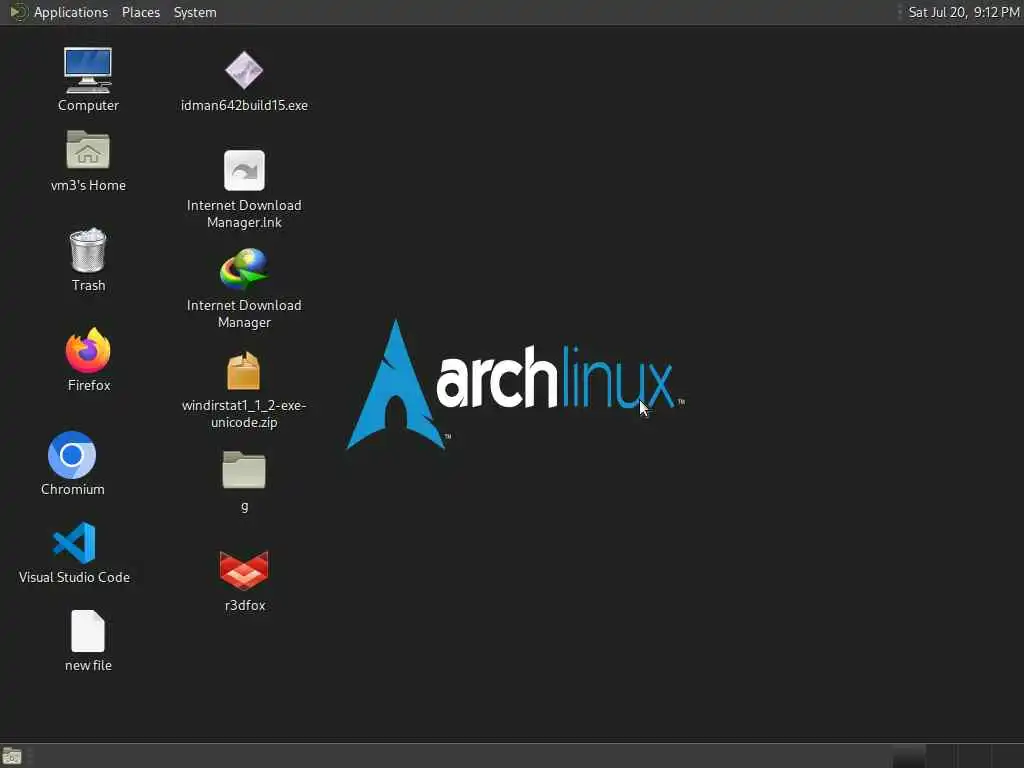This screenshot has height=768, width=1024.
Task: Open the Places menu
Action: click(x=141, y=12)
